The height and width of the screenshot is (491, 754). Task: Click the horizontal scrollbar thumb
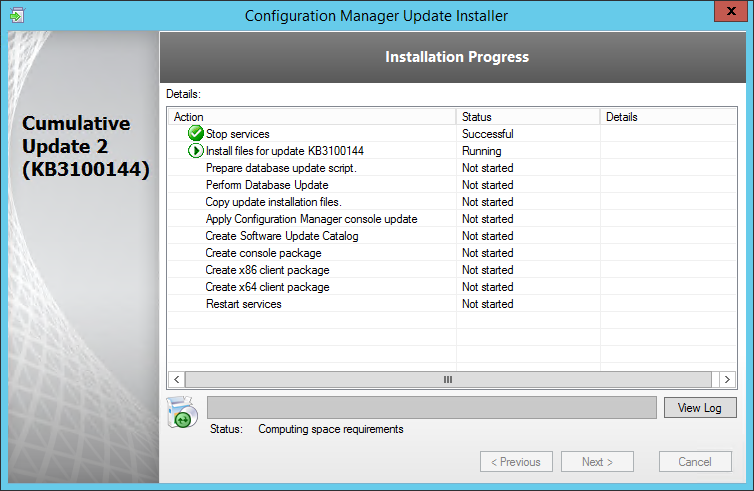tap(448, 379)
